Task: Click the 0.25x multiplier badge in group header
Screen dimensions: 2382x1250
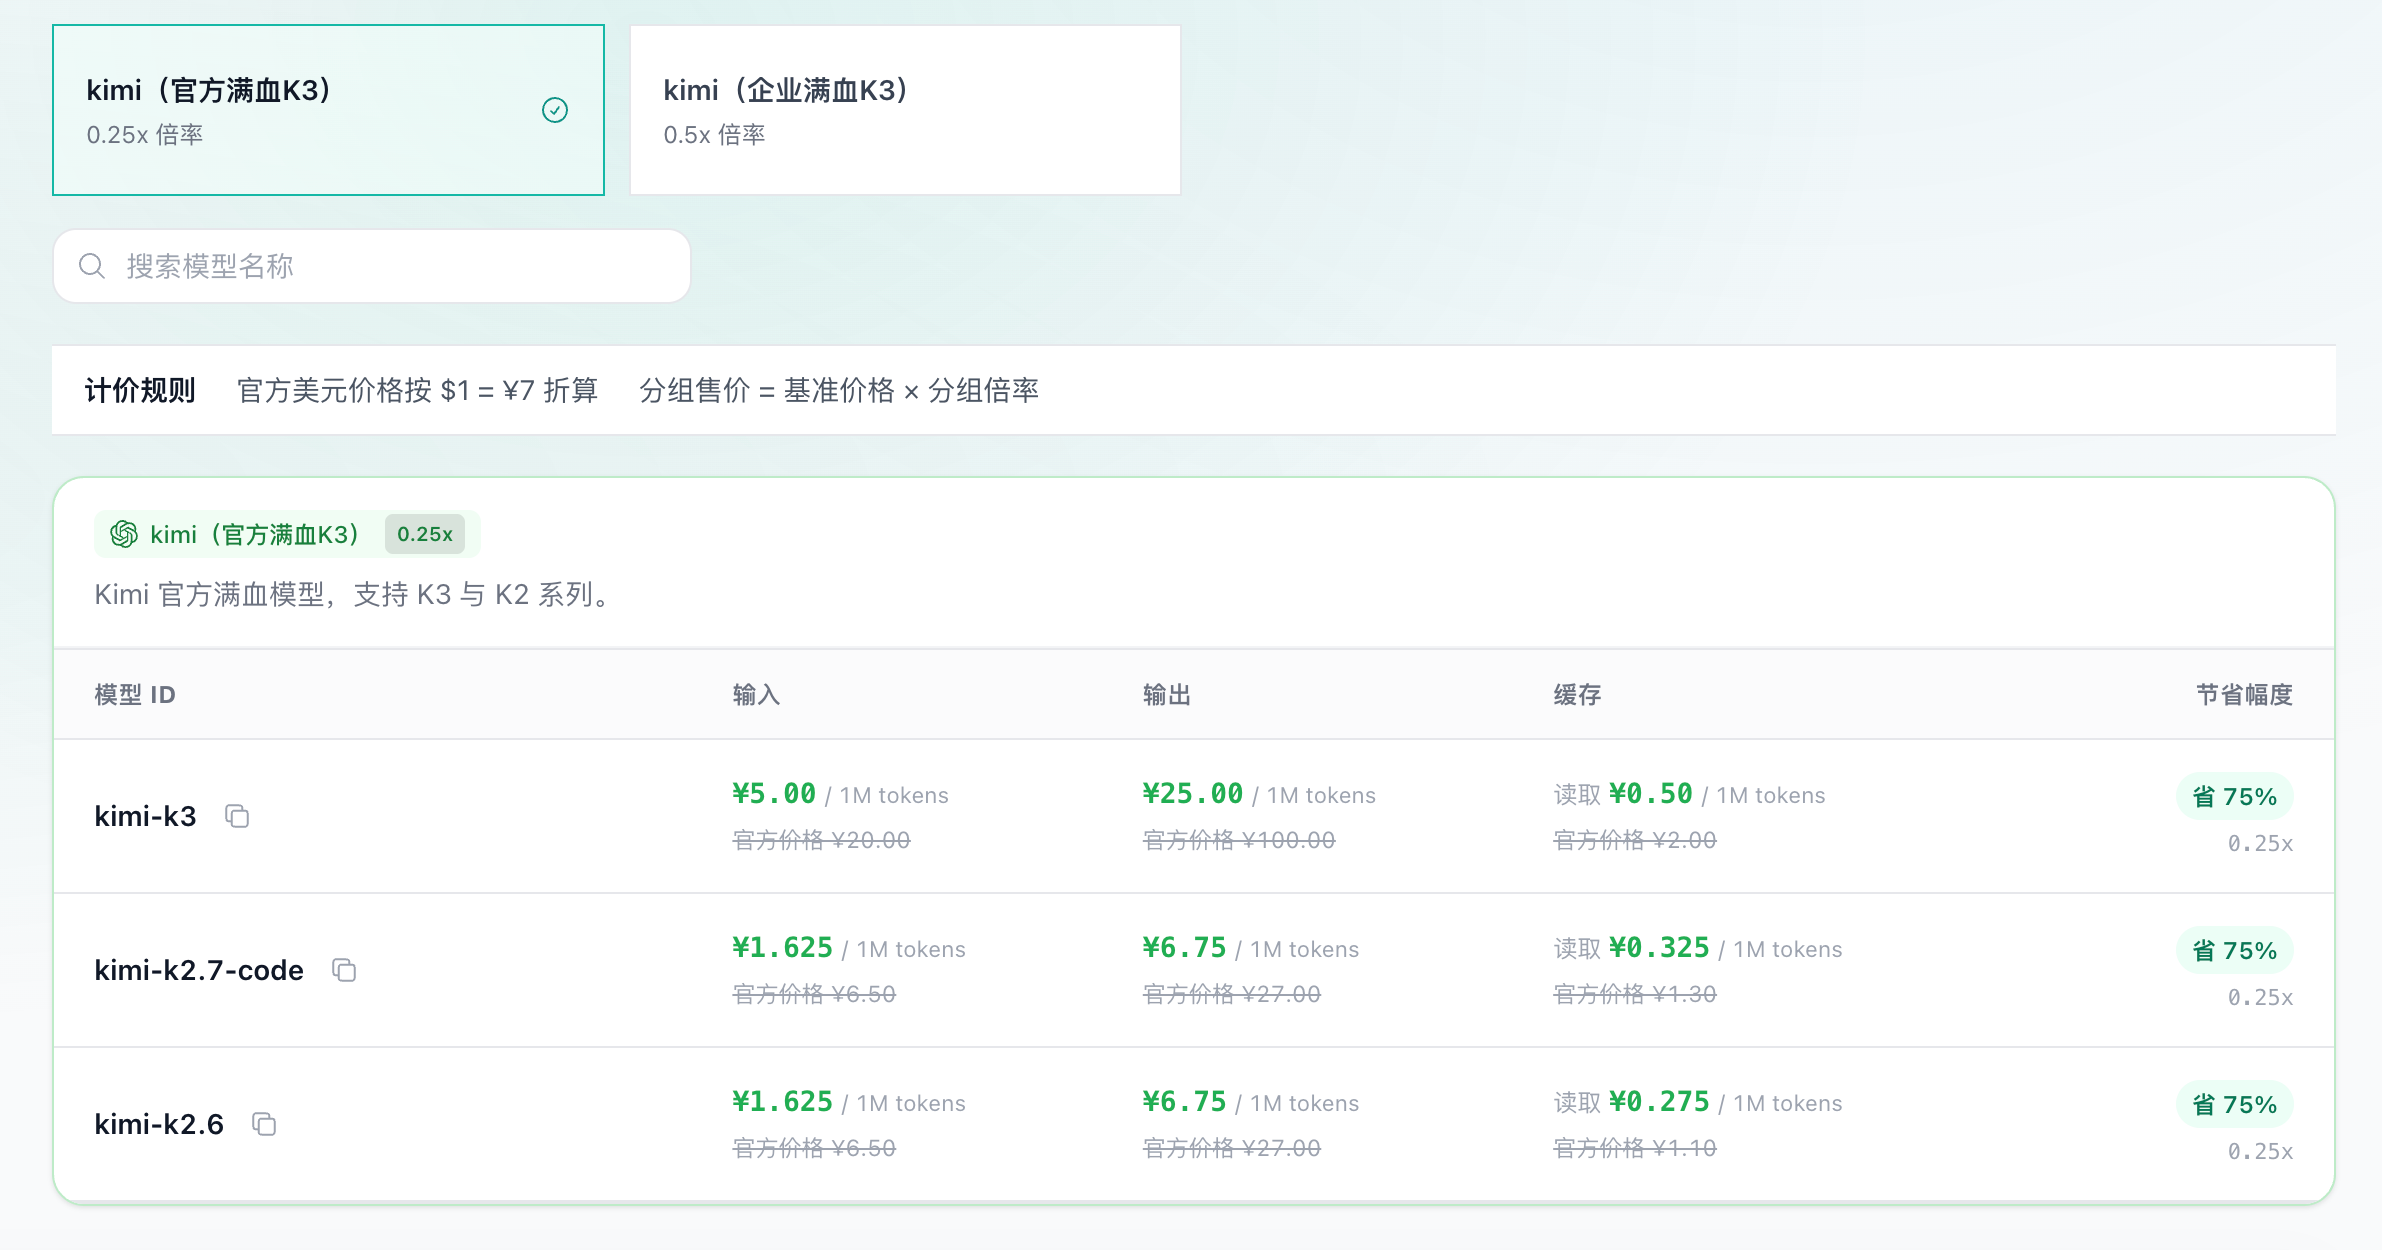Action: (425, 534)
